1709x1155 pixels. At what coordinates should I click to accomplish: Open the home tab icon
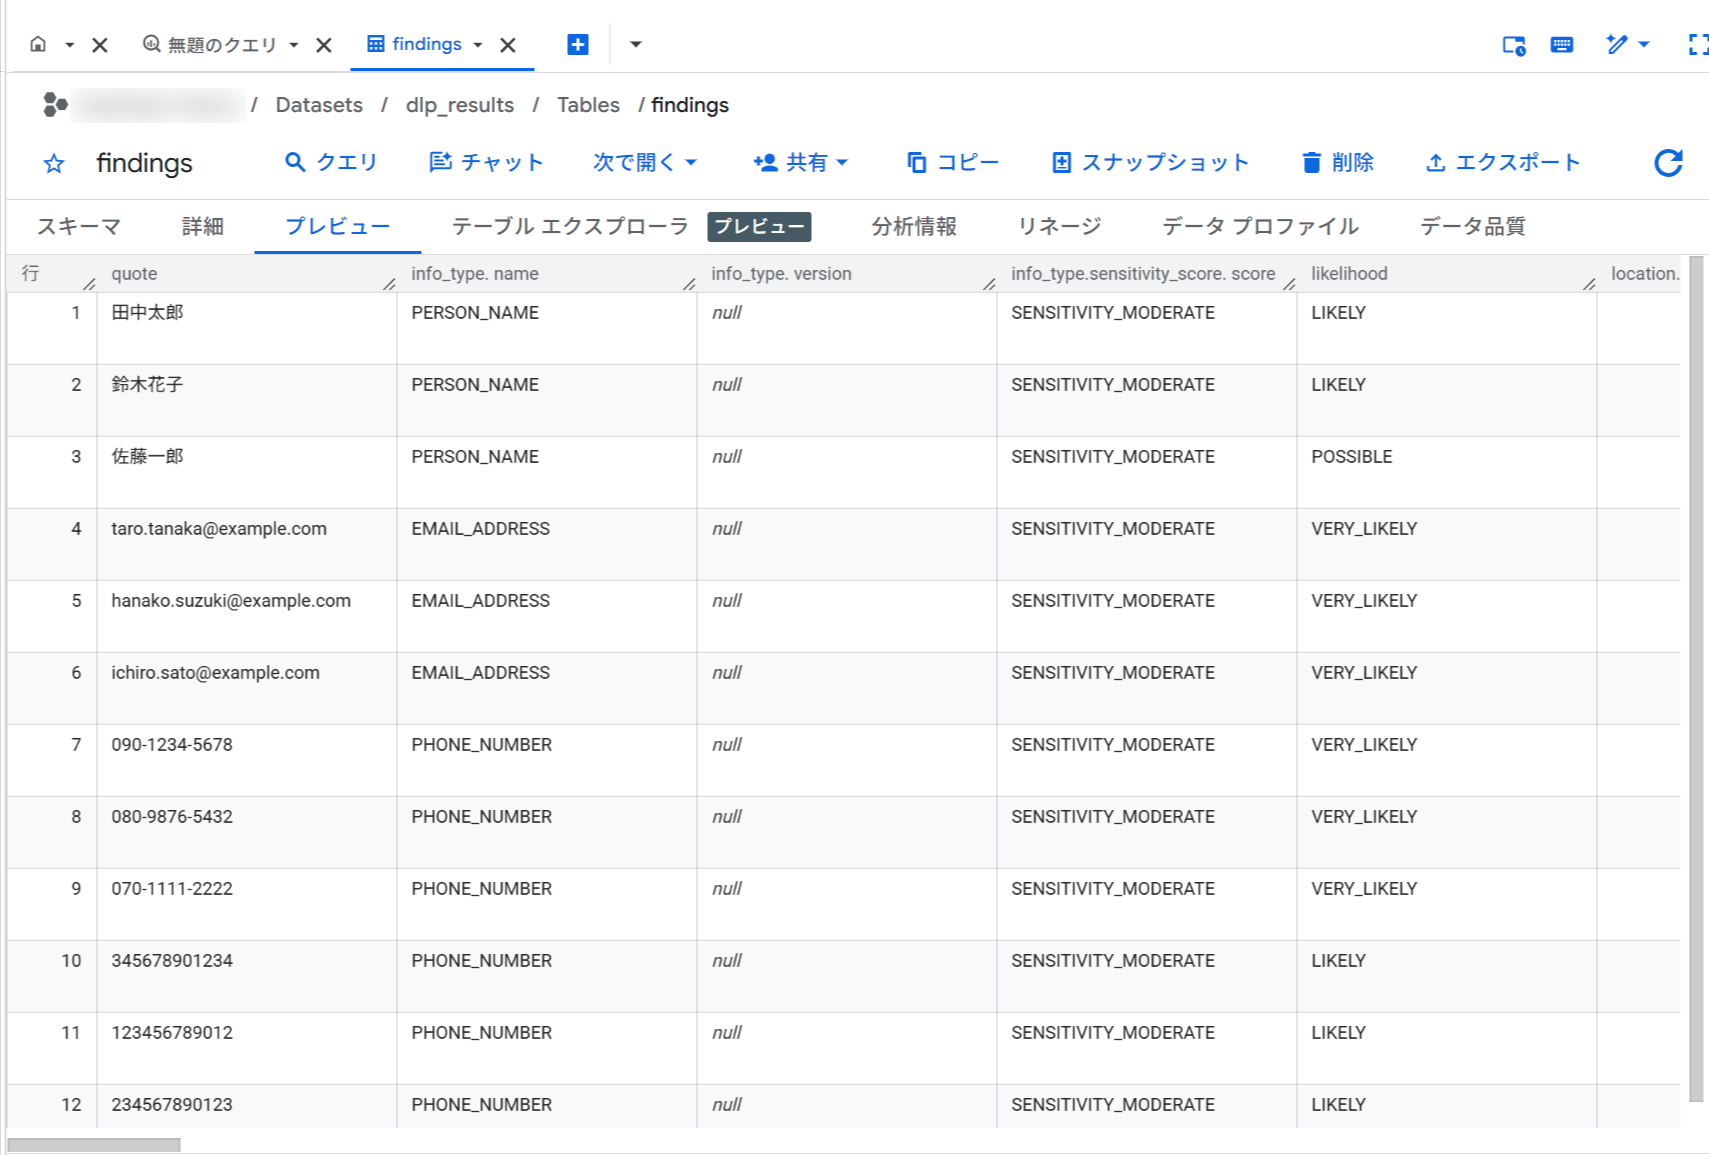38,44
